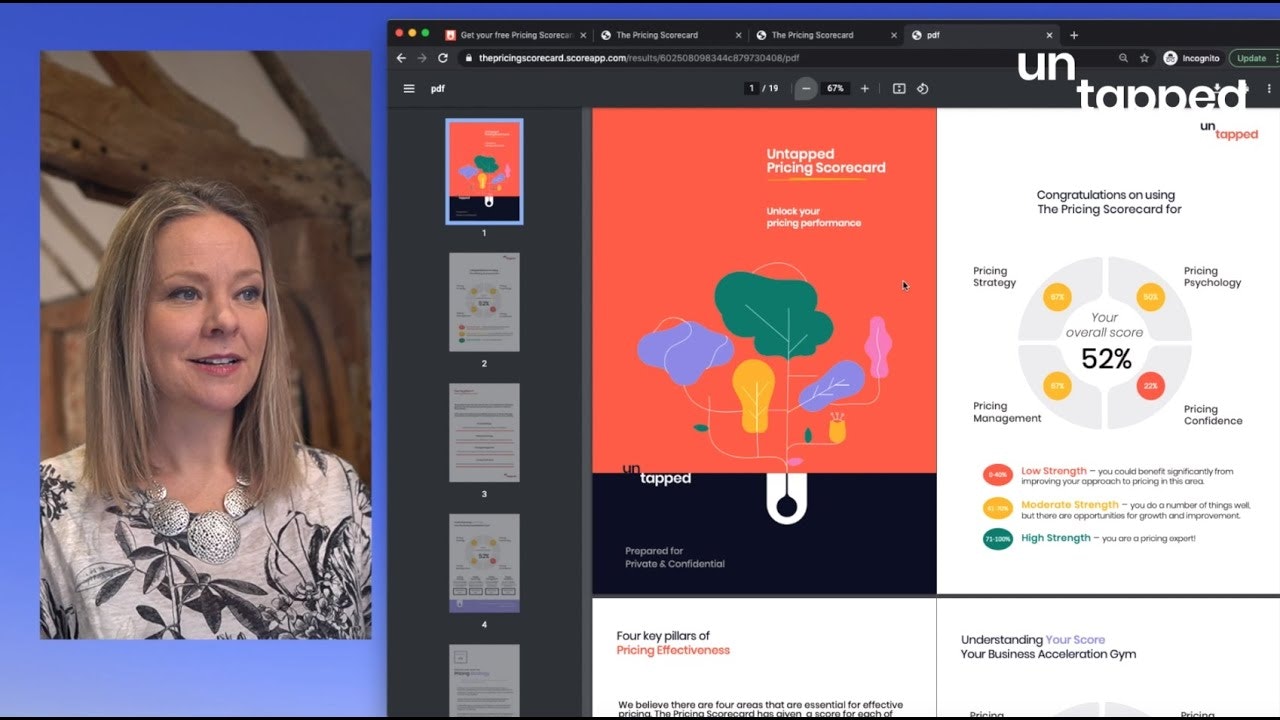Click the red 0-40% legend badge
Image resolution: width=1280 pixels, height=720 pixels.
[997, 475]
